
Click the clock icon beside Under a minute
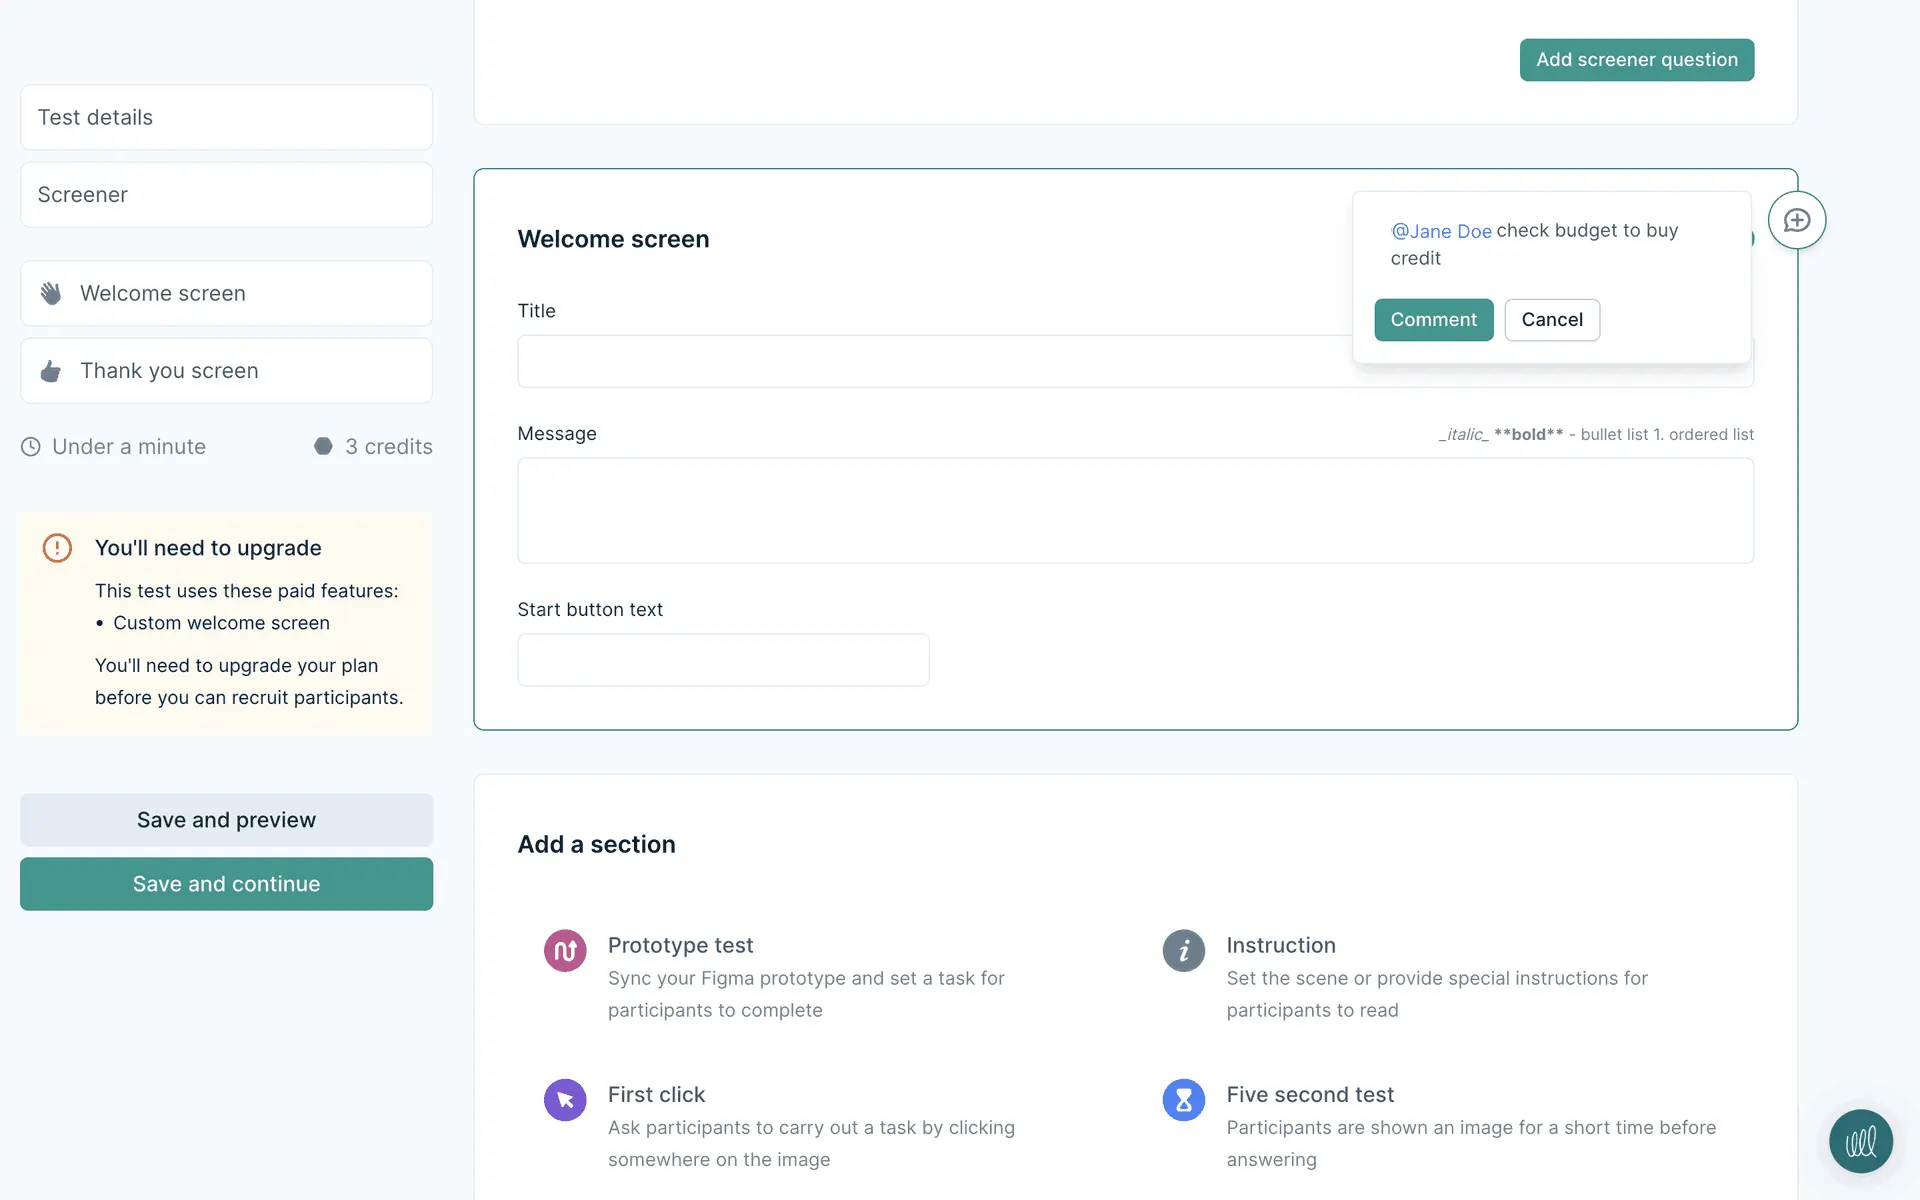31,447
